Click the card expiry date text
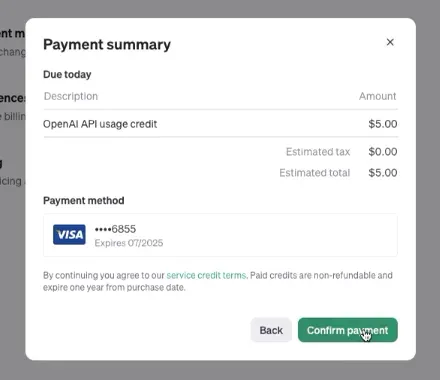The width and height of the screenshot is (440, 380). (x=129, y=243)
